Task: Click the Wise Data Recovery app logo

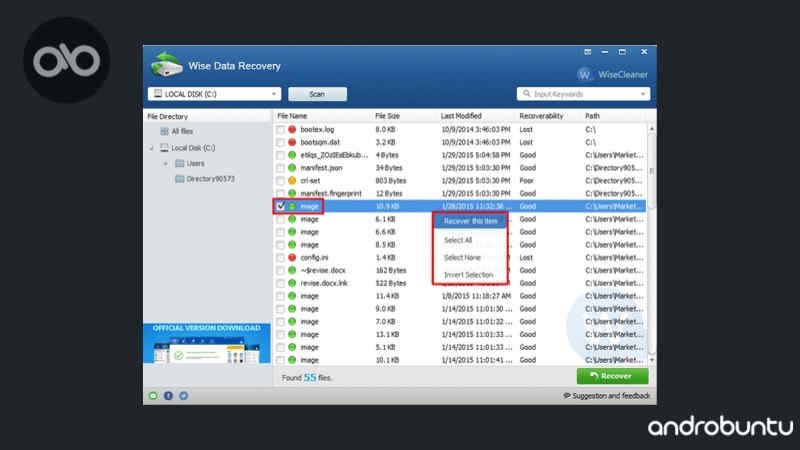Action: click(x=166, y=65)
